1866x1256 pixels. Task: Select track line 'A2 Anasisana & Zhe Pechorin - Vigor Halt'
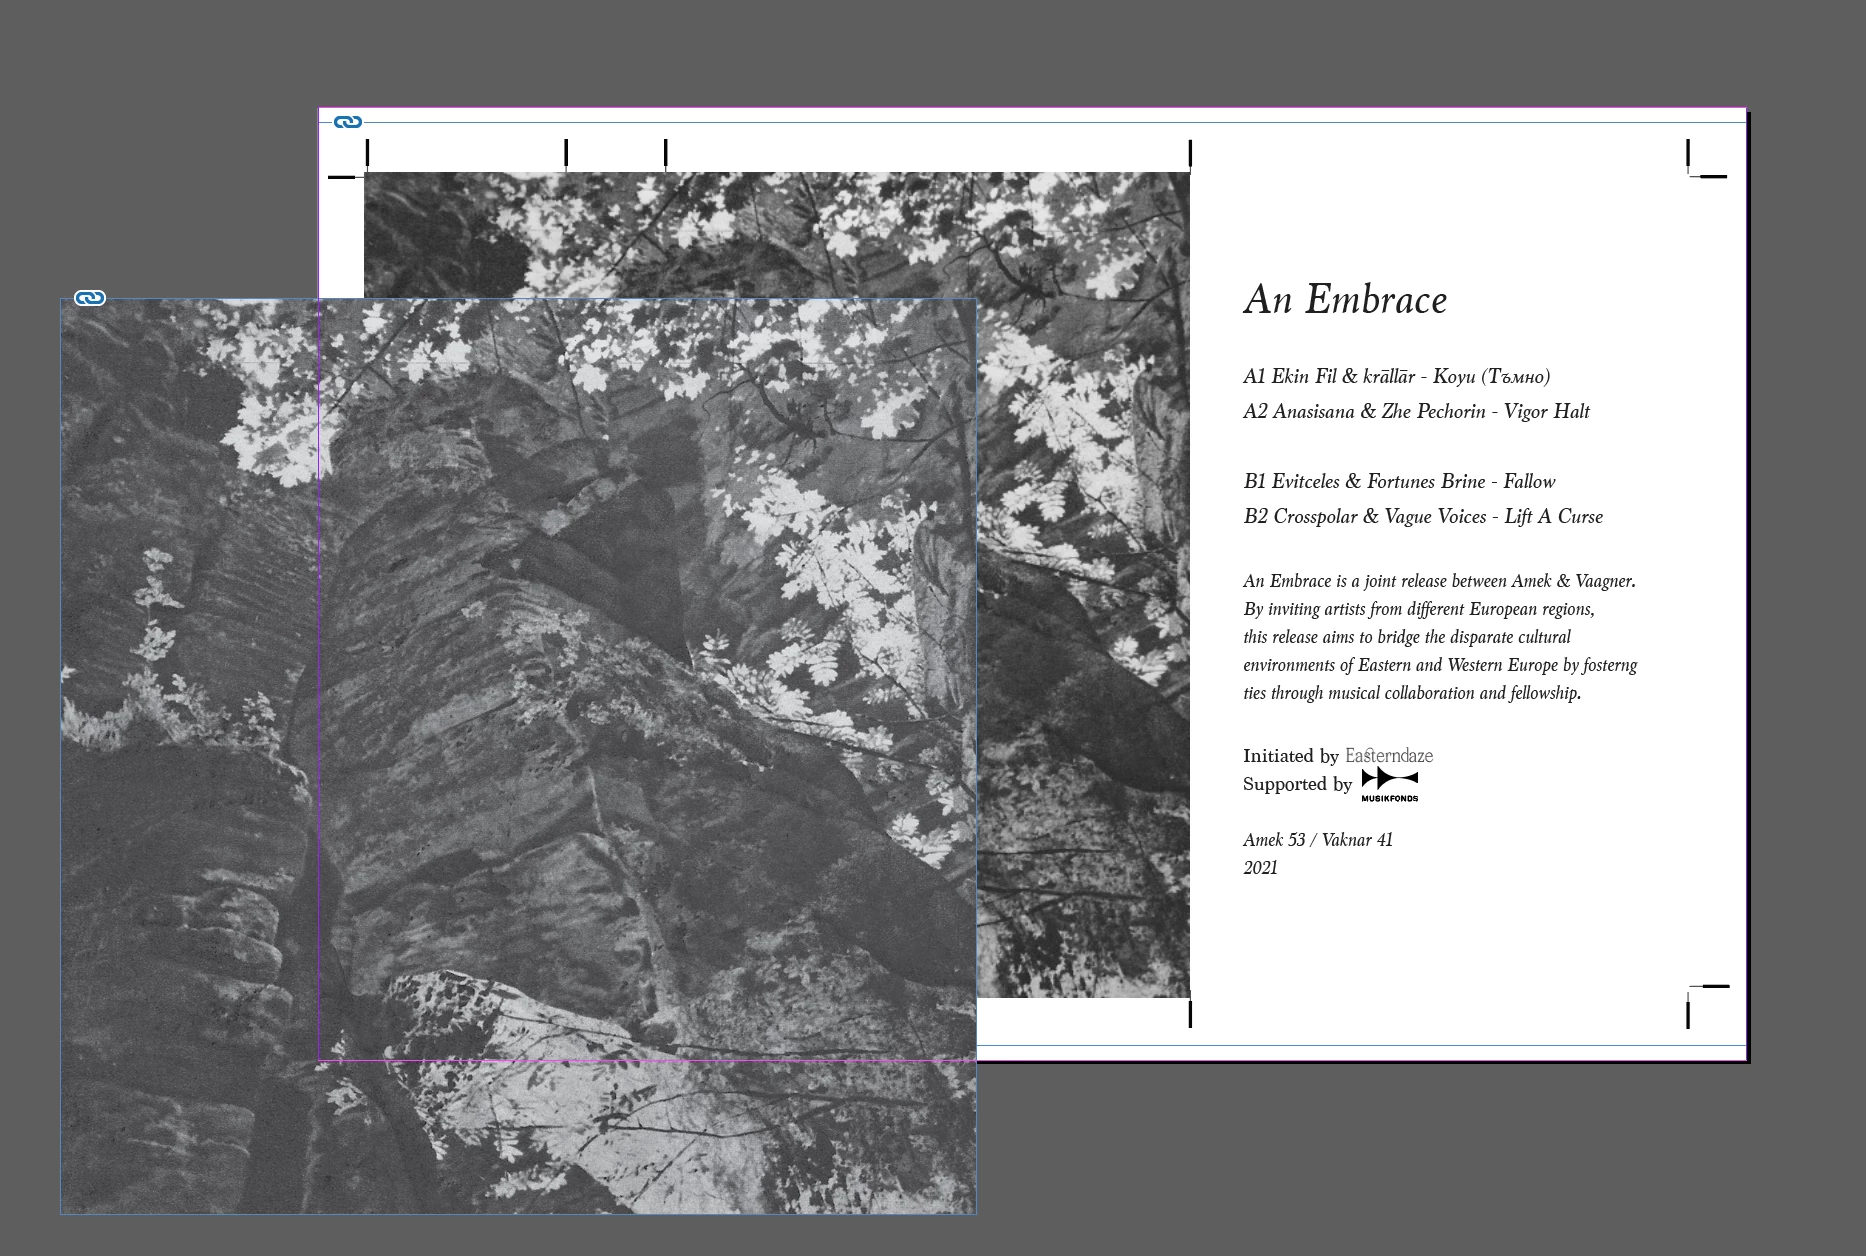coord(1416,412)
